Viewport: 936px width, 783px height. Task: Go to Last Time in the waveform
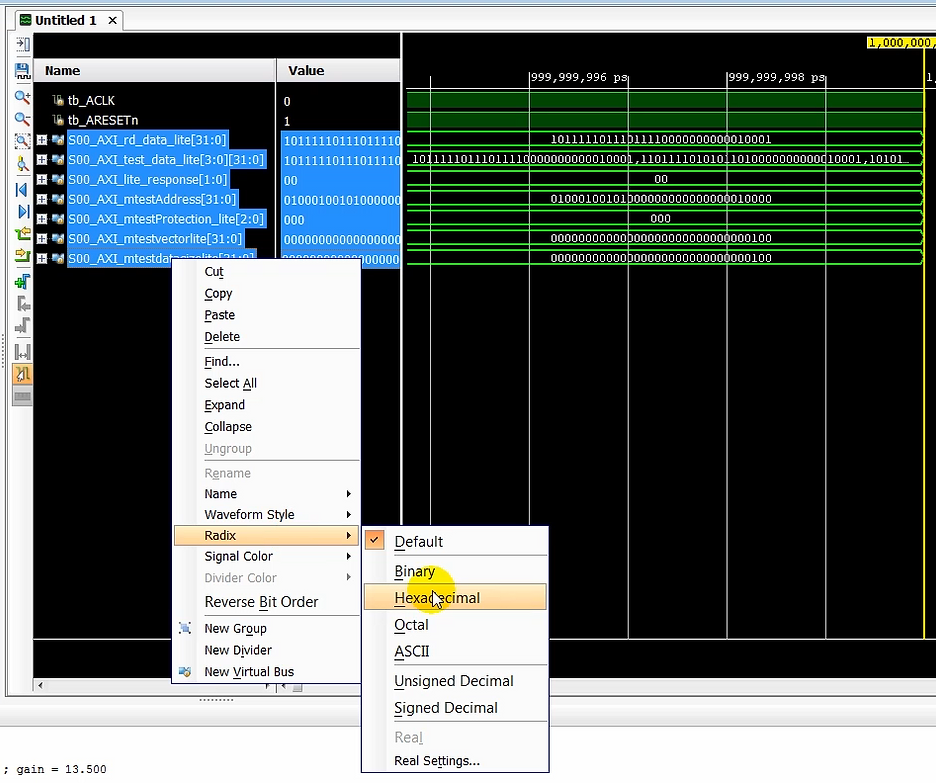[x=22, y=212]
